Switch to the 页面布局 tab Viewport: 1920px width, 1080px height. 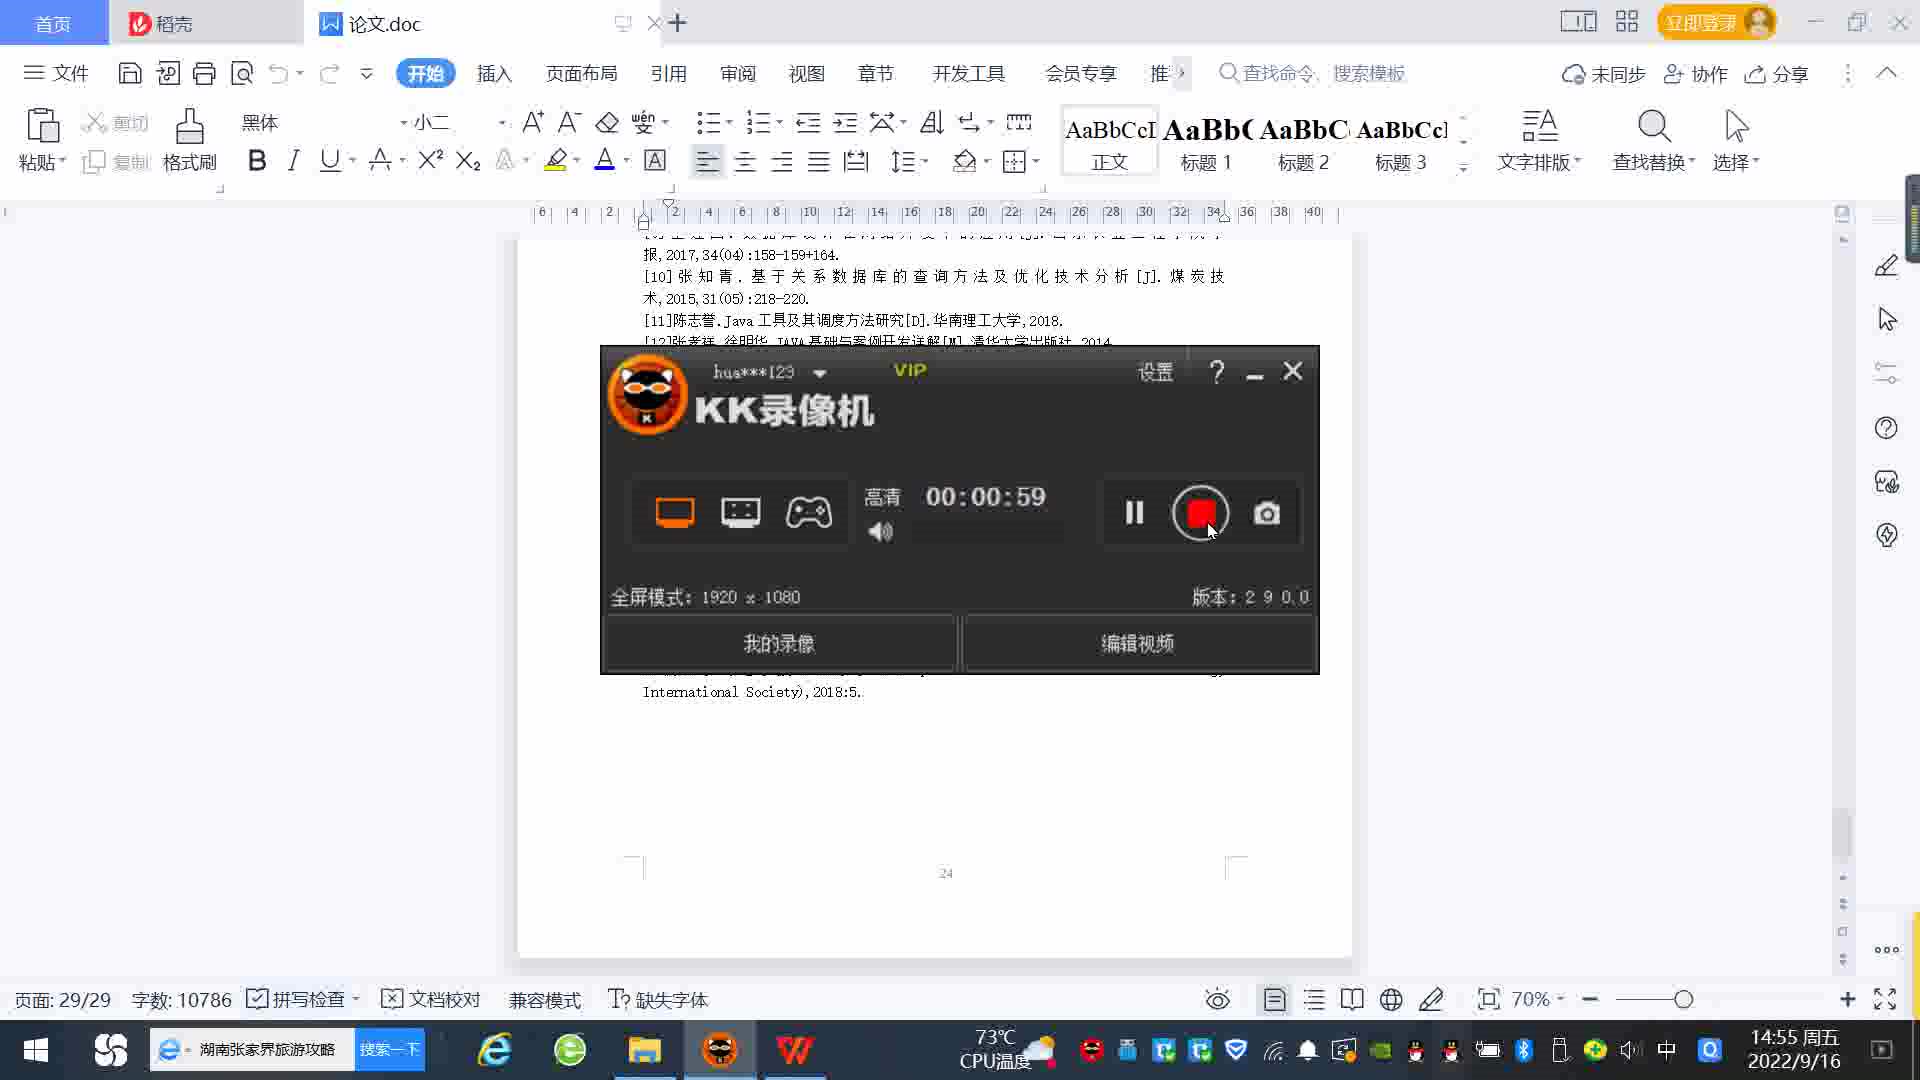point(581,74)
